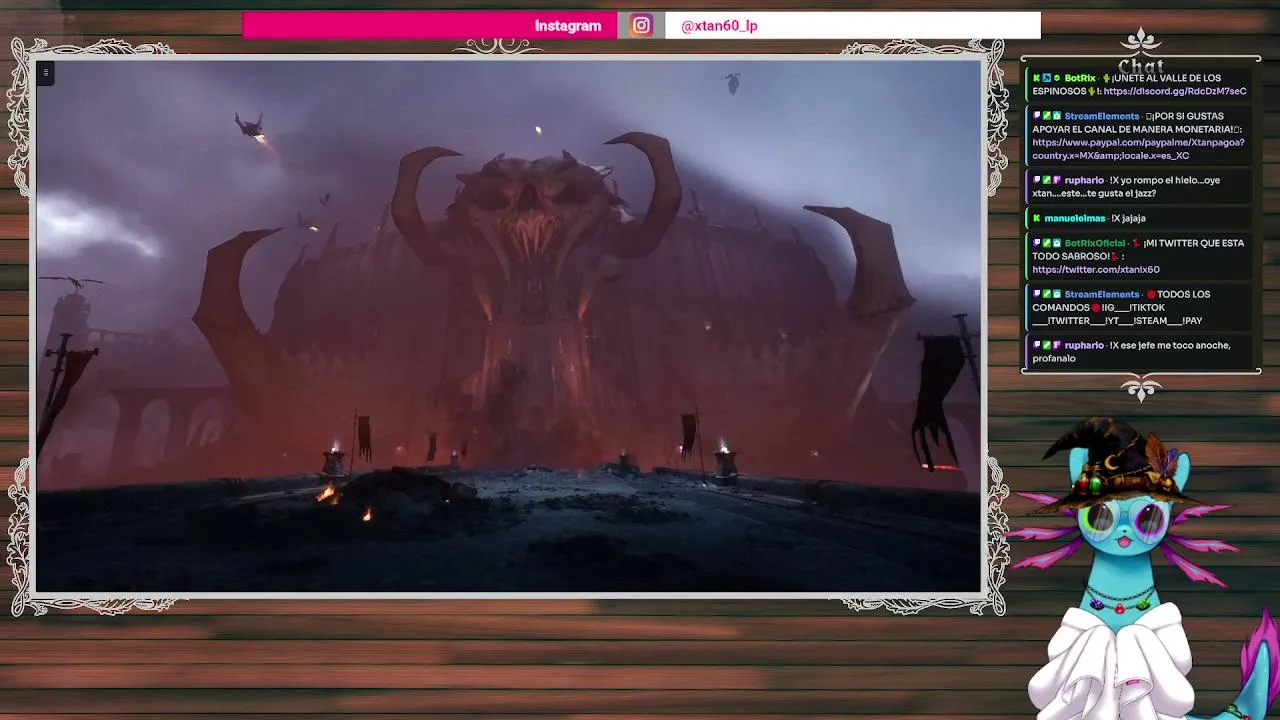Click ruphario's name on the jazz message
The image size is (1280, 720).
tap(1084, 181)
